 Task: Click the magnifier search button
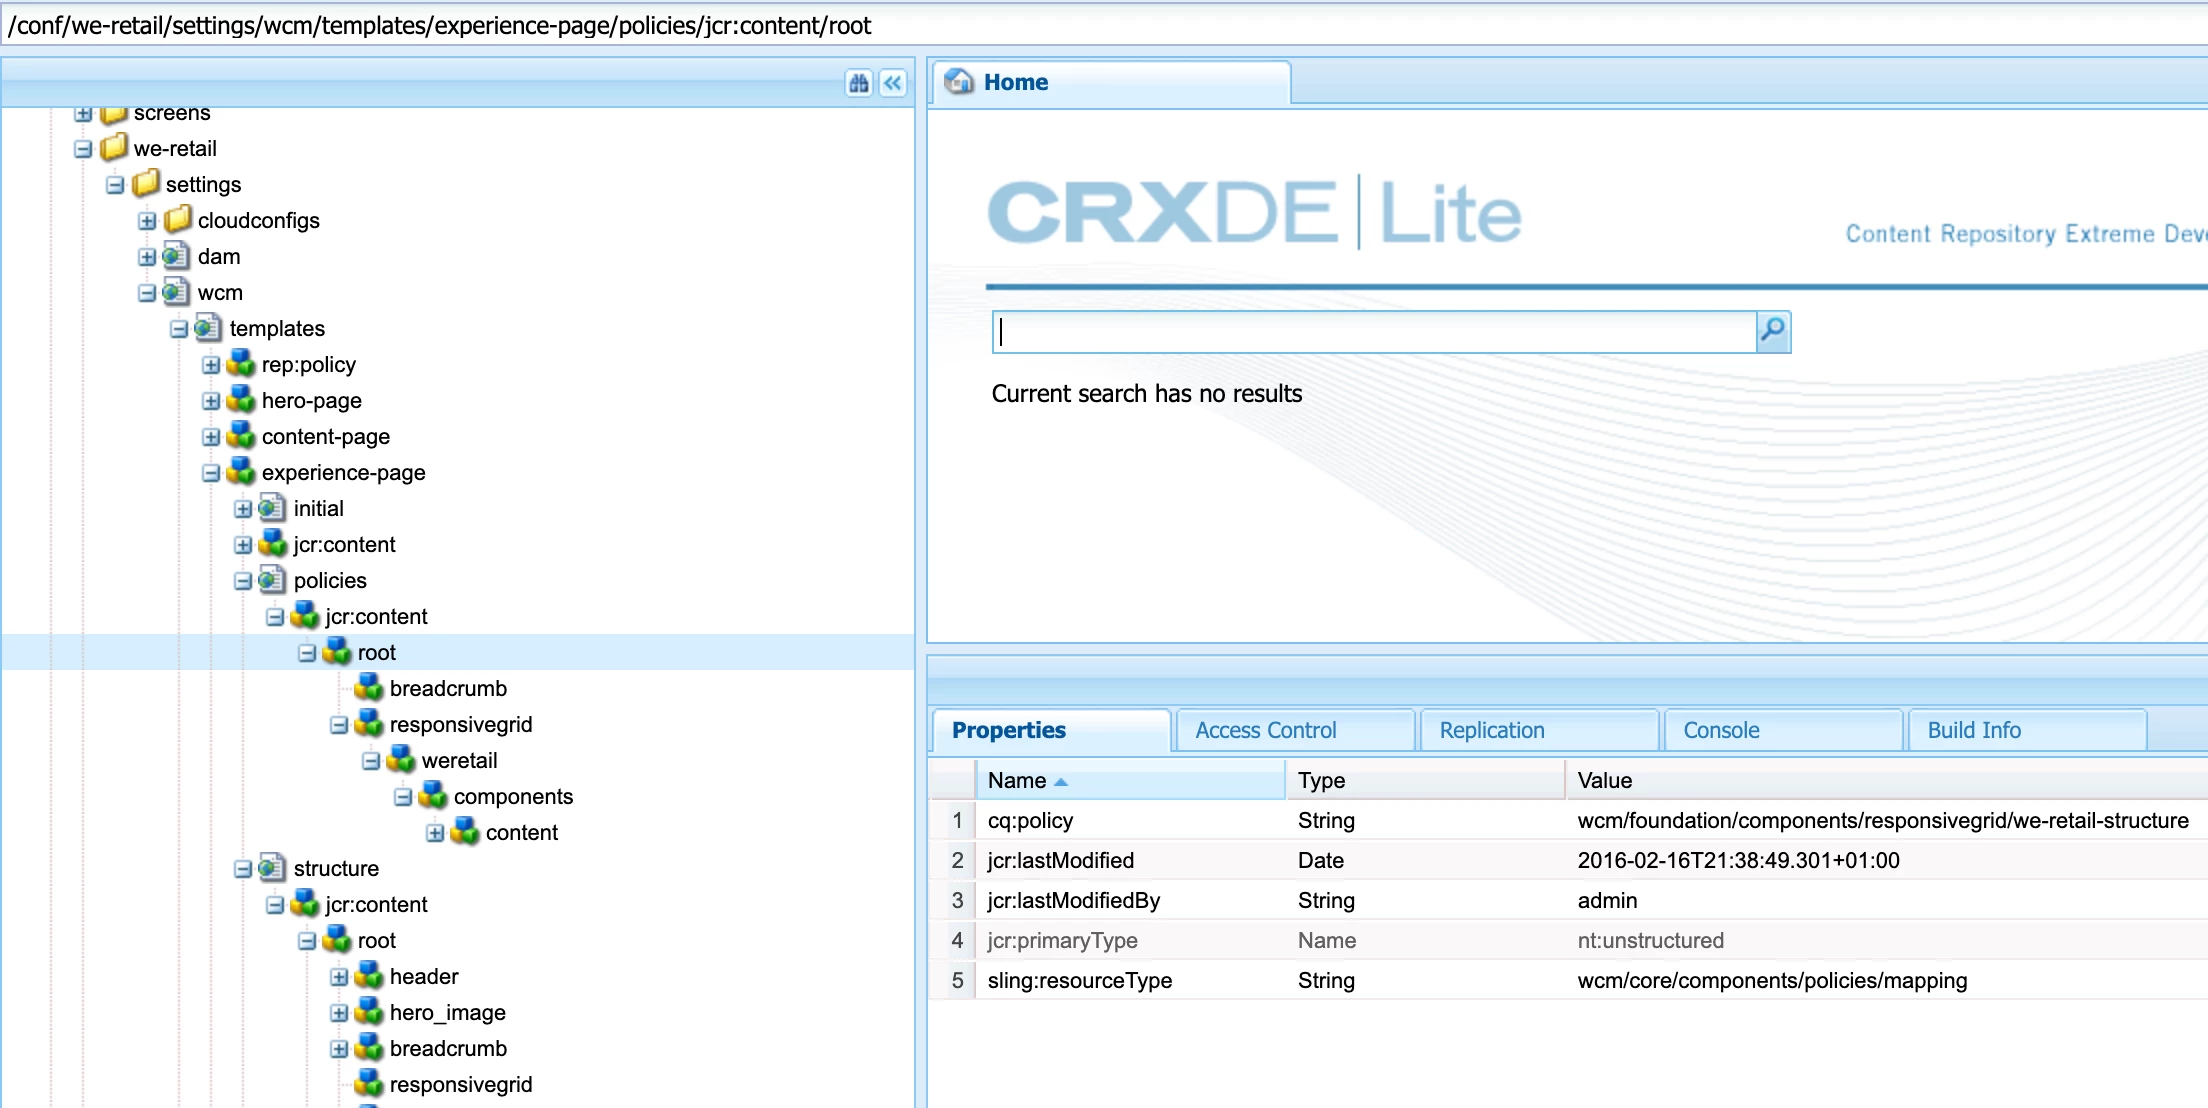click(x=1772, y=331)
